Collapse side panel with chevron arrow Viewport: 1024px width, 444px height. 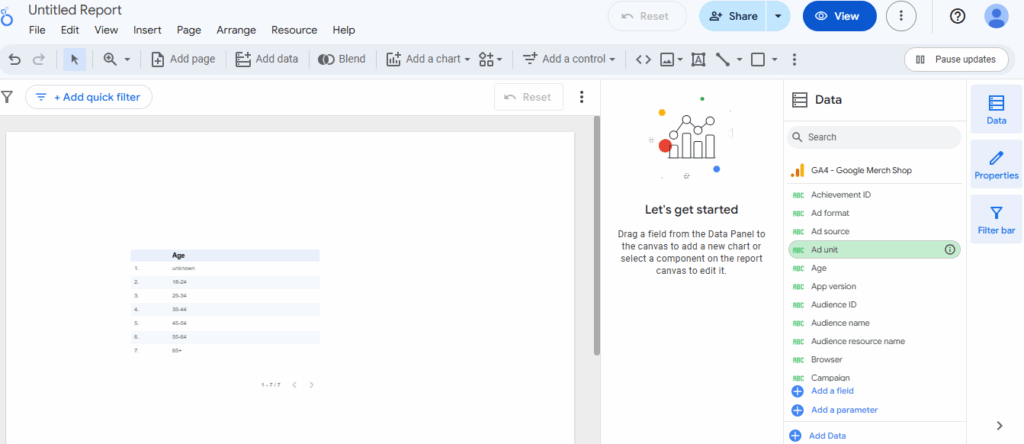[x=999, y=426]
